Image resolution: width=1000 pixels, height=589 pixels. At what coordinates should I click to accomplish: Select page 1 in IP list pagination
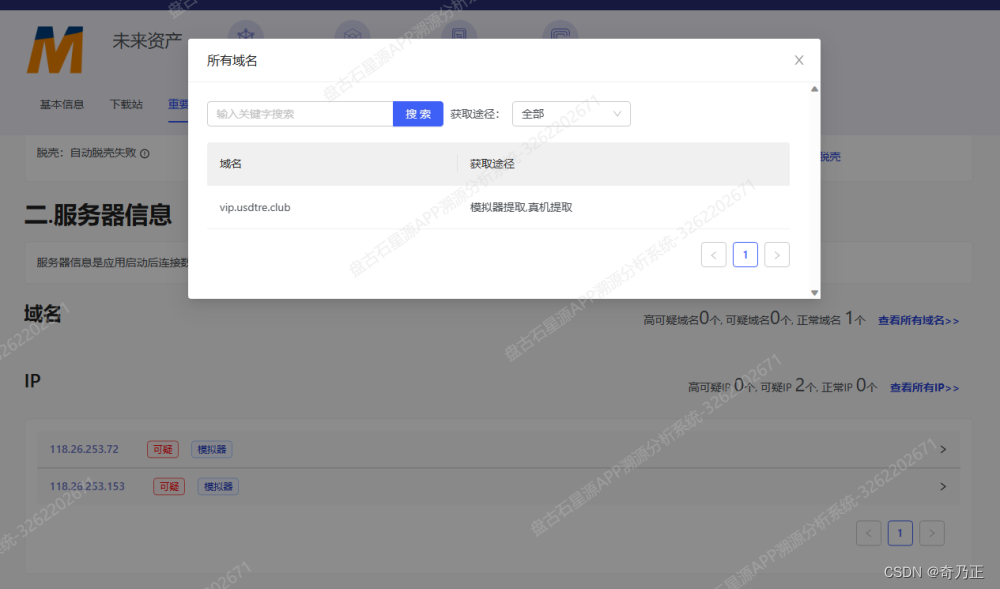point(900,533)
